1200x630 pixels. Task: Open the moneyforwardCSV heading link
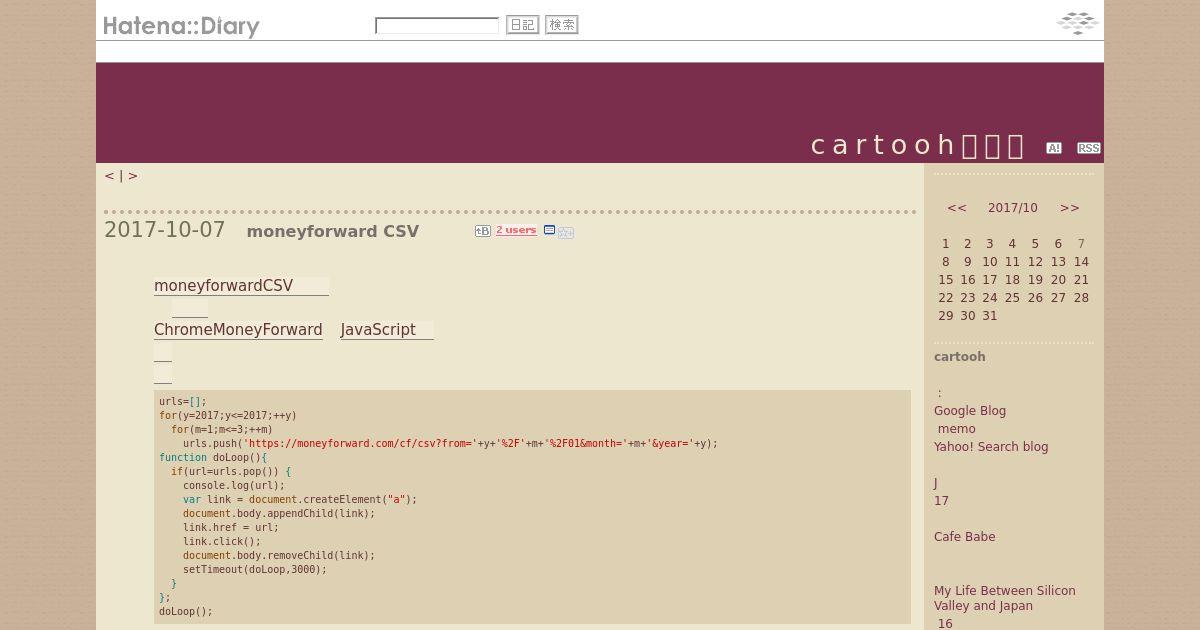coord(241,286)
